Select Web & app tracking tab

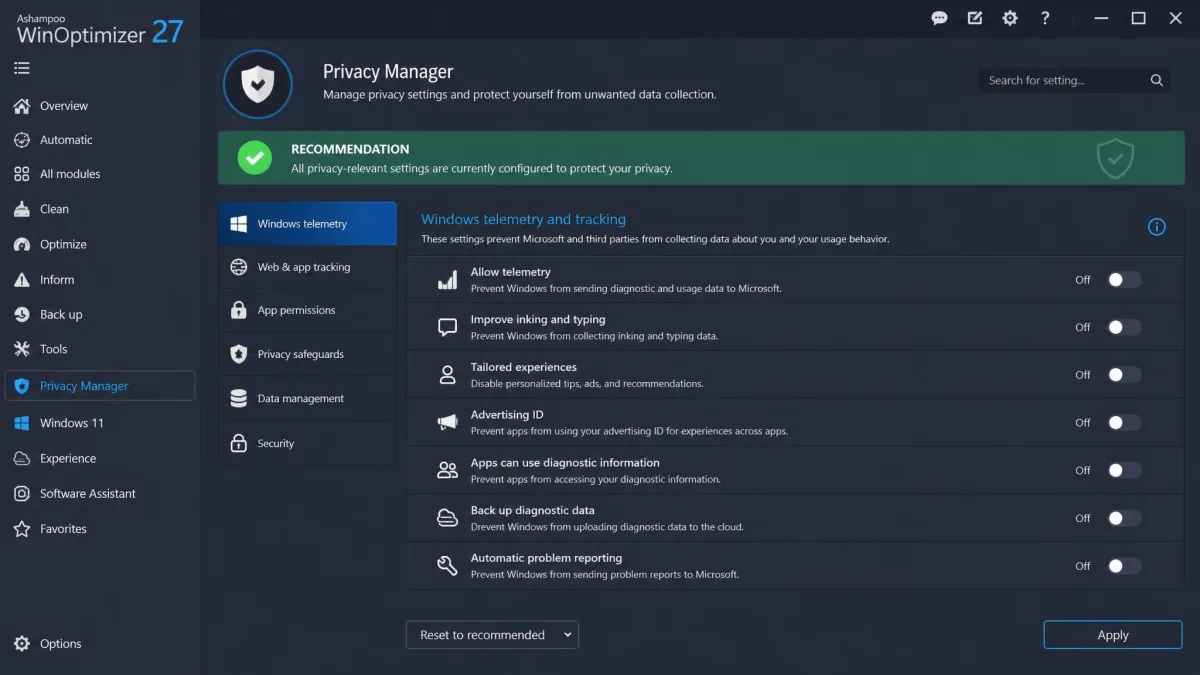tap(308, 267)
